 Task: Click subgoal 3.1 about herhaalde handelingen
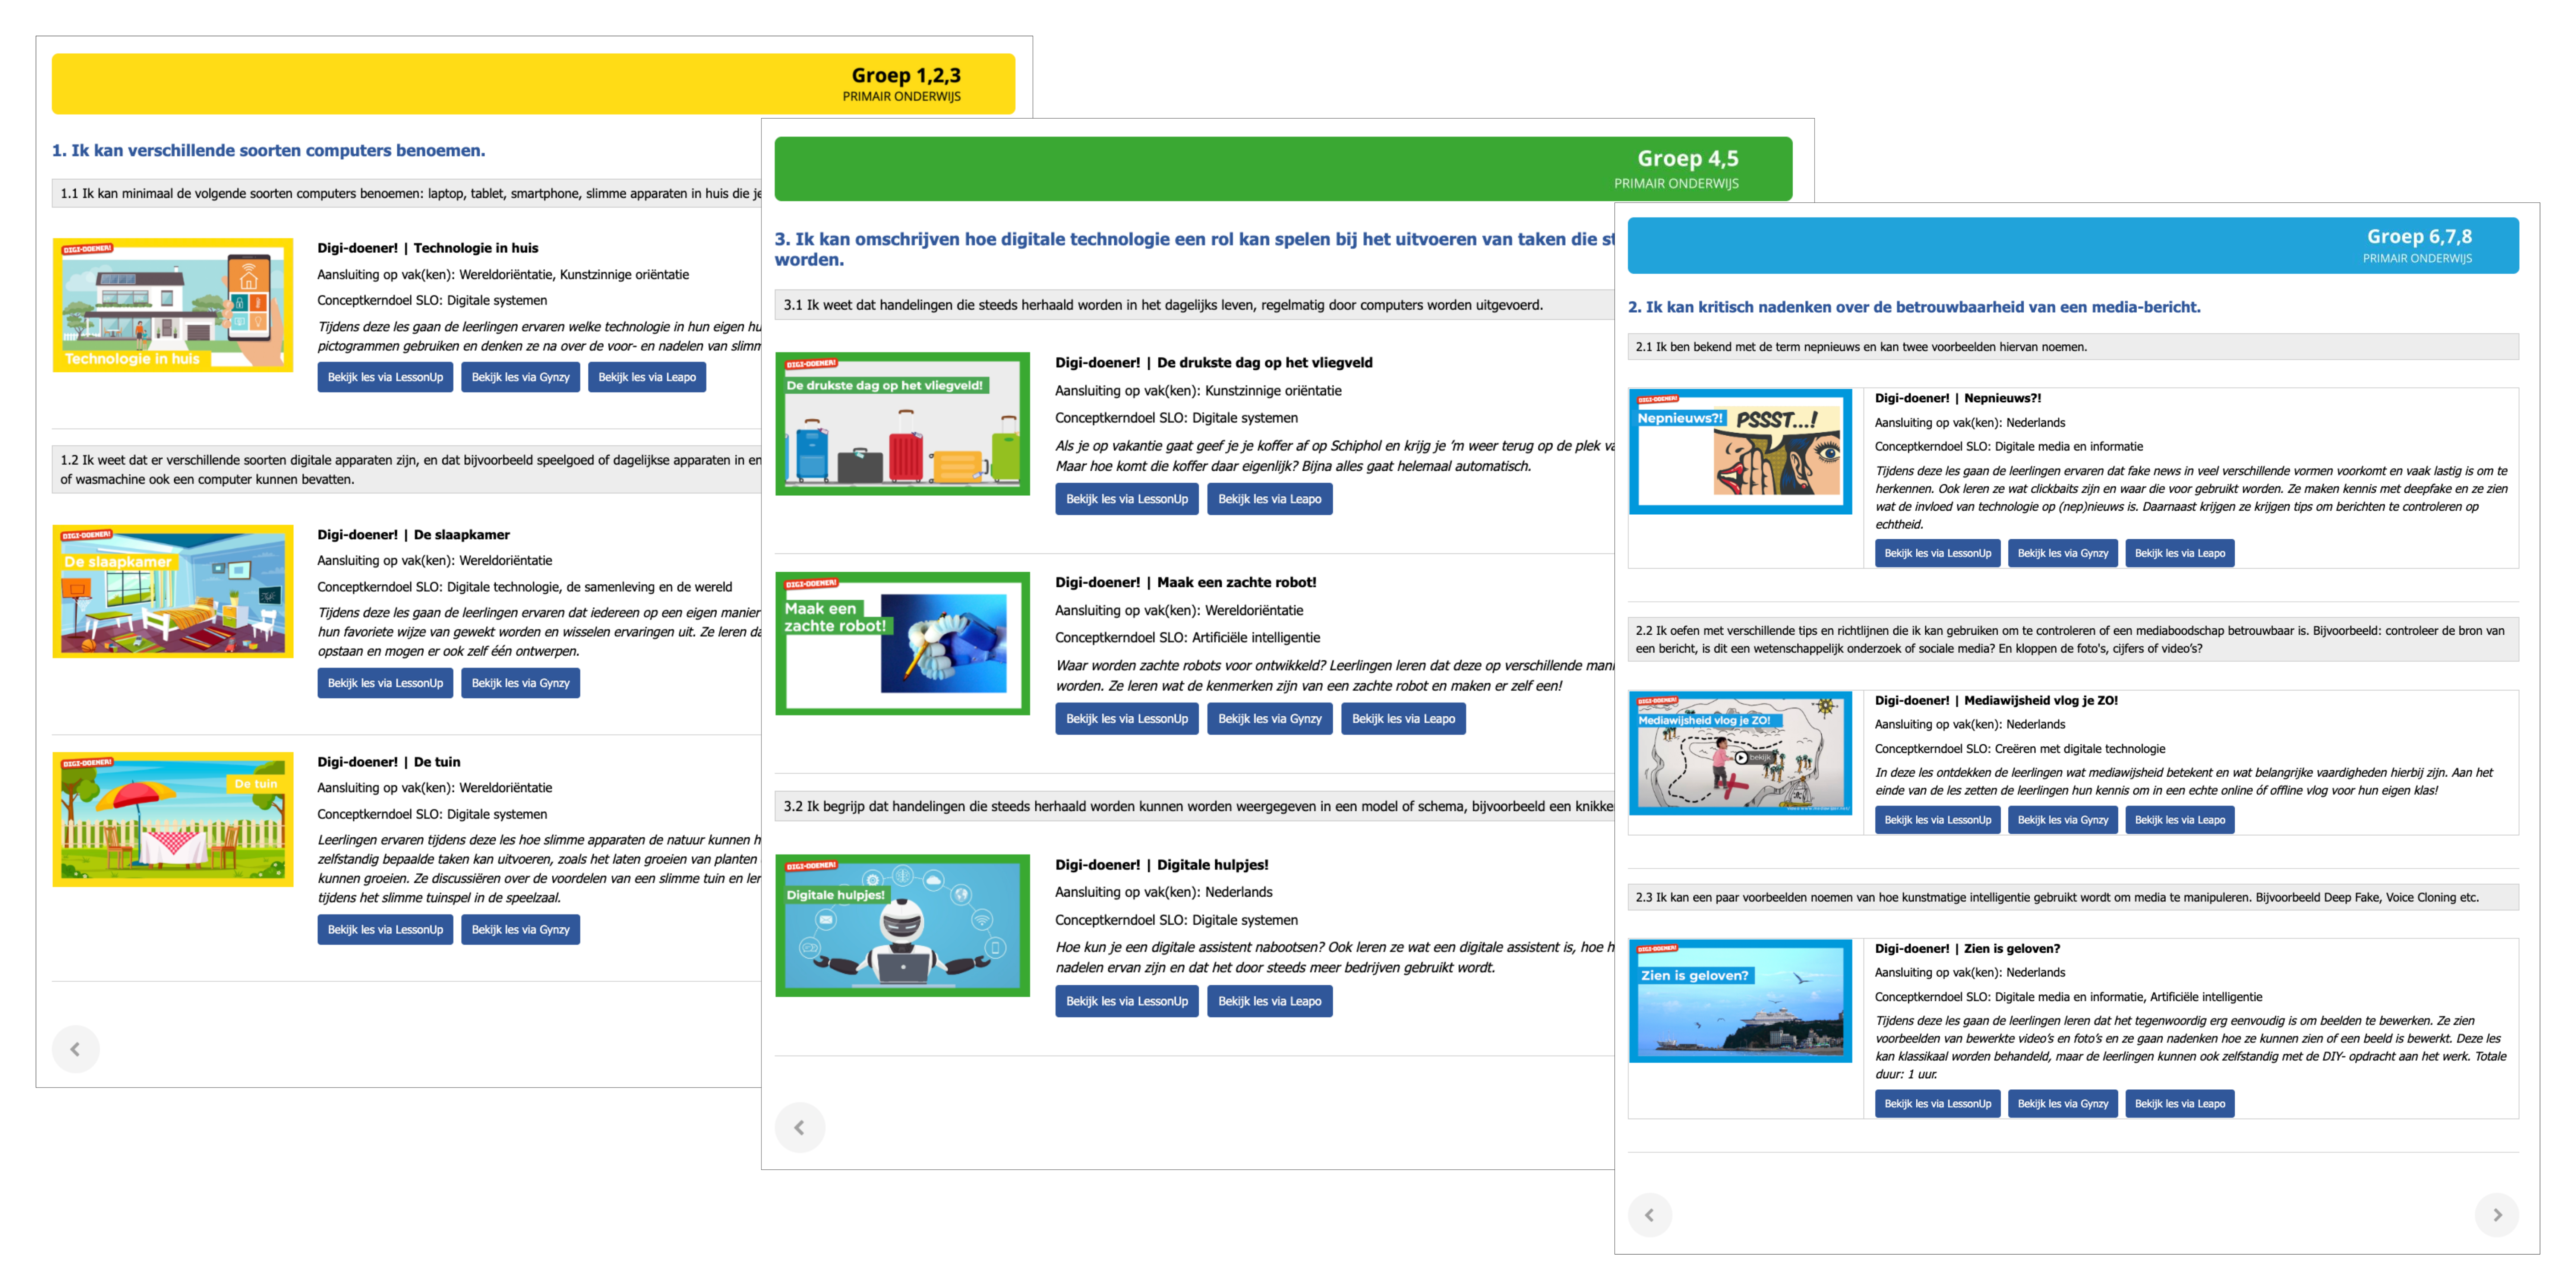1195,305
